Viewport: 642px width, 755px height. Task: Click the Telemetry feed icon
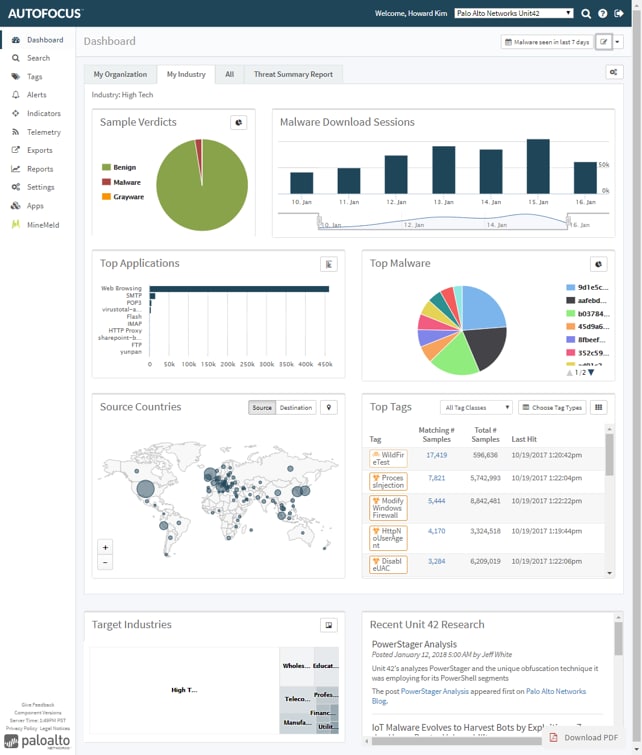click(x=16, y=132)
